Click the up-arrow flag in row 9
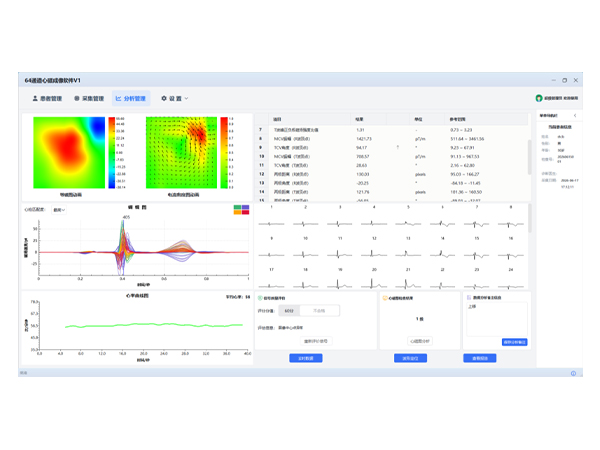The width and height of the screenshot is (600, 450). pyautogui.click(x=398, y=147)
